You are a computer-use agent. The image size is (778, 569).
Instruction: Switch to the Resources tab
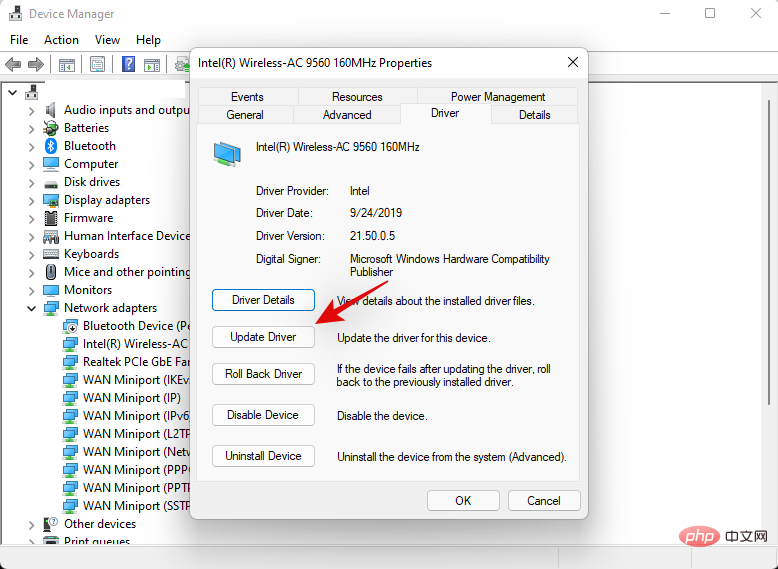[357, 97]
